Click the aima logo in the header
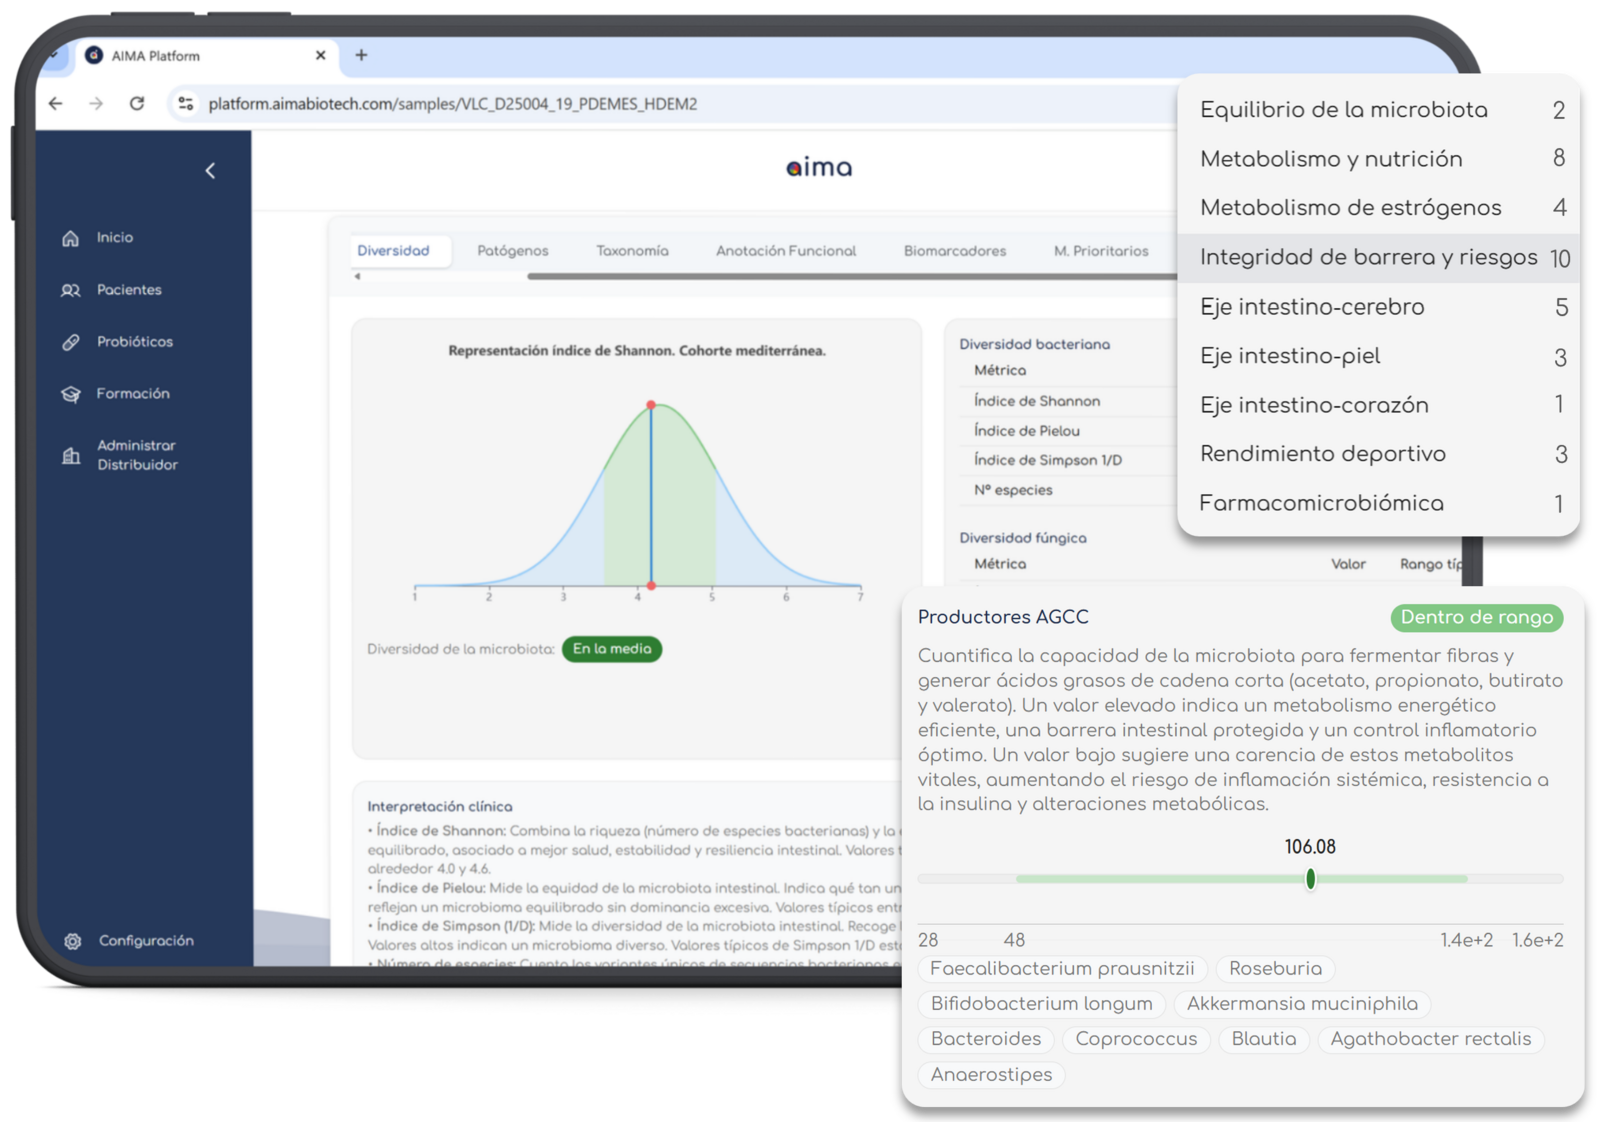The image size is (1600, 1122). 819,168
